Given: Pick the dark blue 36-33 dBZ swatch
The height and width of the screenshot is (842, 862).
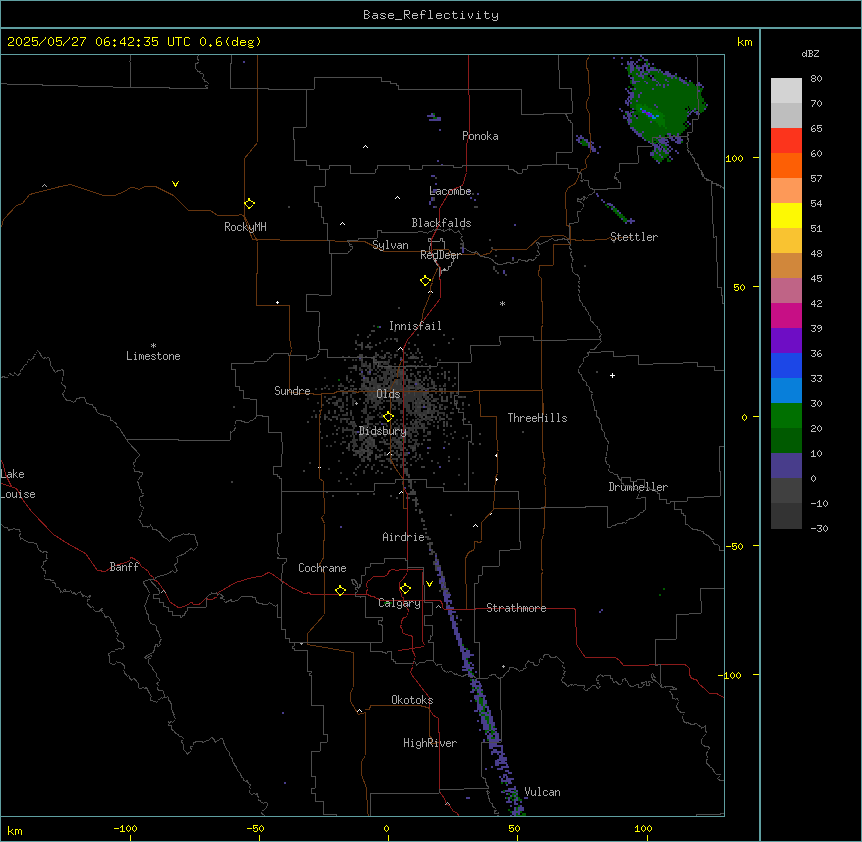Looking at the screenshot, I should tap(786, 365).
